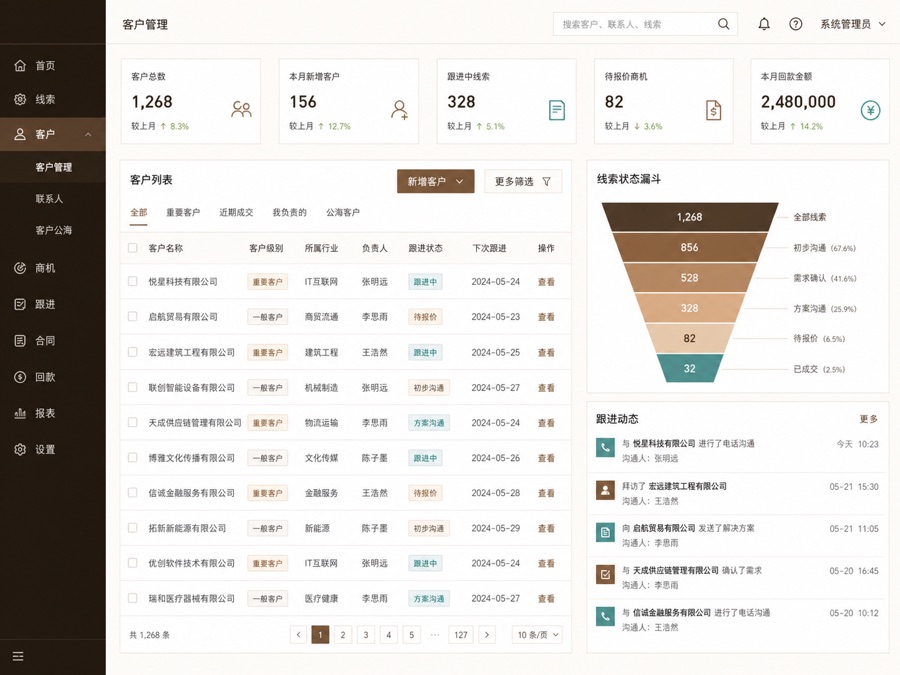Click the 客户名称 column header
This screenshot has width=900, height=675.
point(166,248)
